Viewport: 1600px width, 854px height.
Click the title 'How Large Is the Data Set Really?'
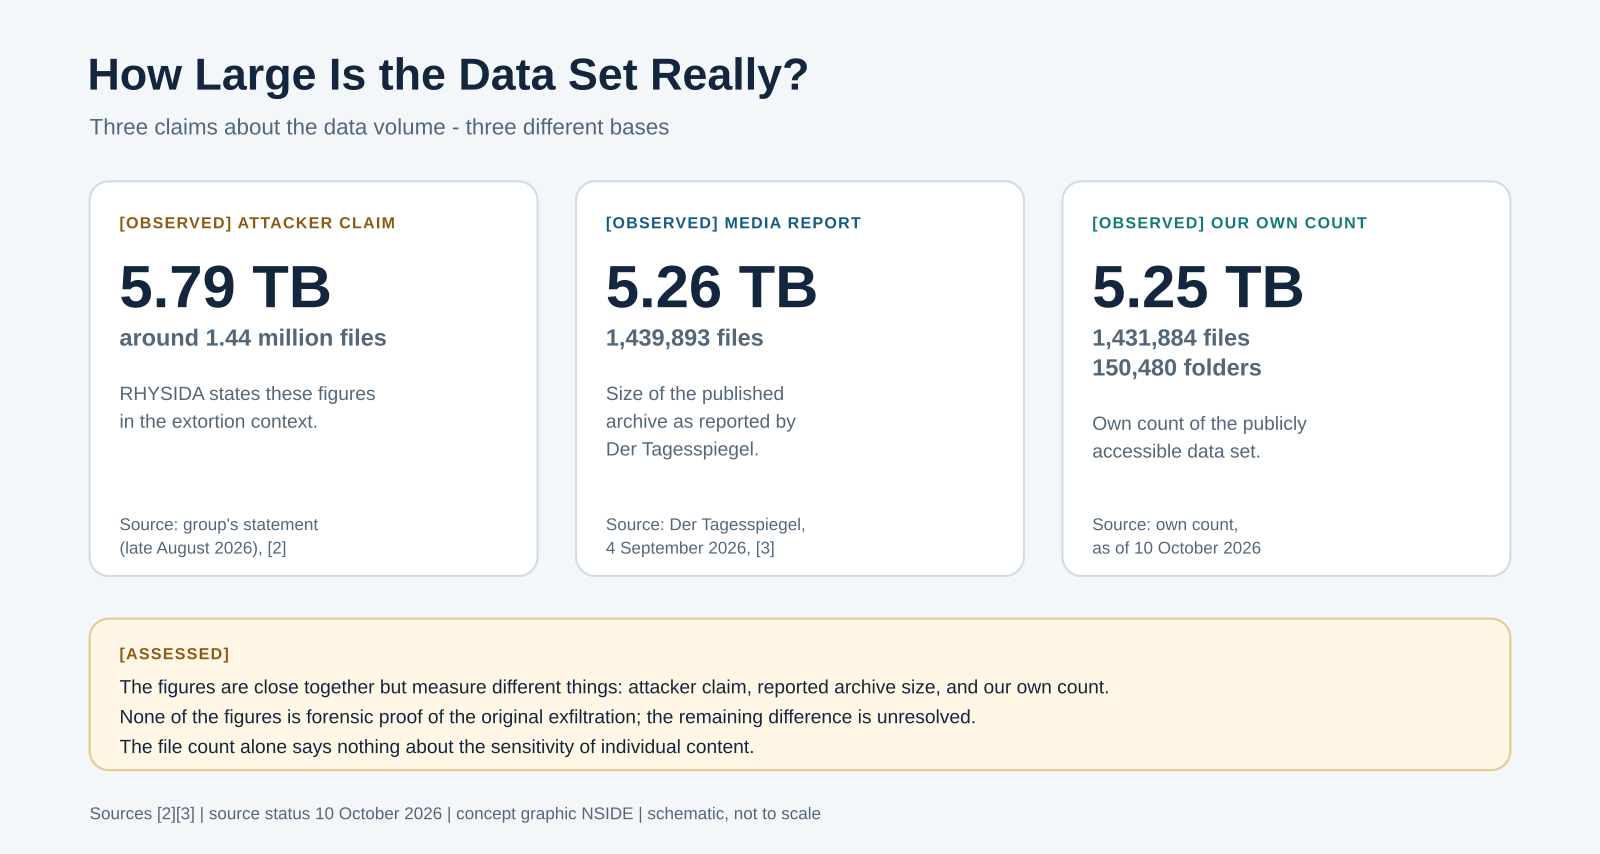coord(448,75)
